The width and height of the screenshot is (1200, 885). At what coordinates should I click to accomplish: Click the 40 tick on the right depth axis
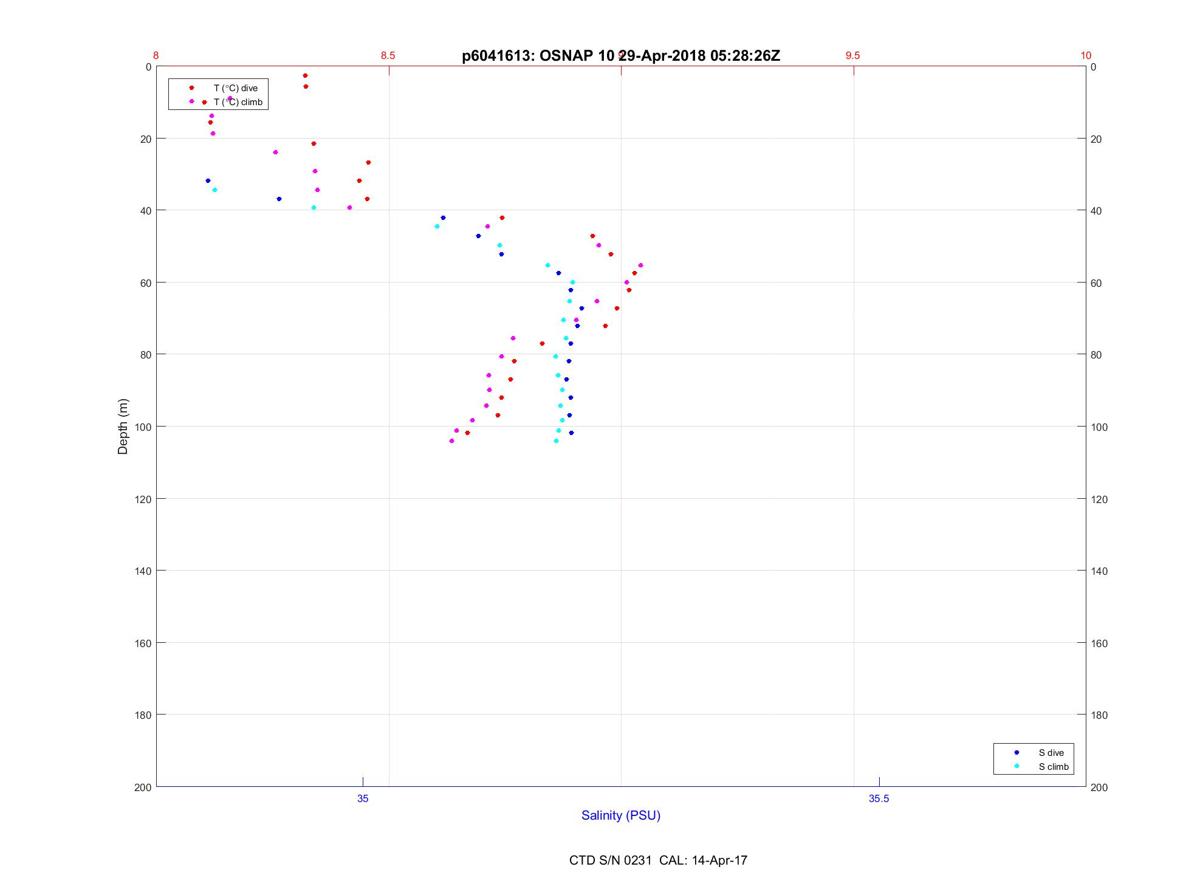point(1097,211)
